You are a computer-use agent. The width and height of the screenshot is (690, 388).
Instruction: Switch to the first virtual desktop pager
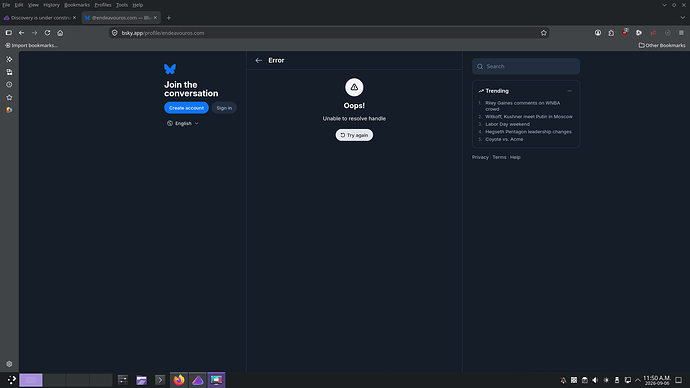pos(31,380)
